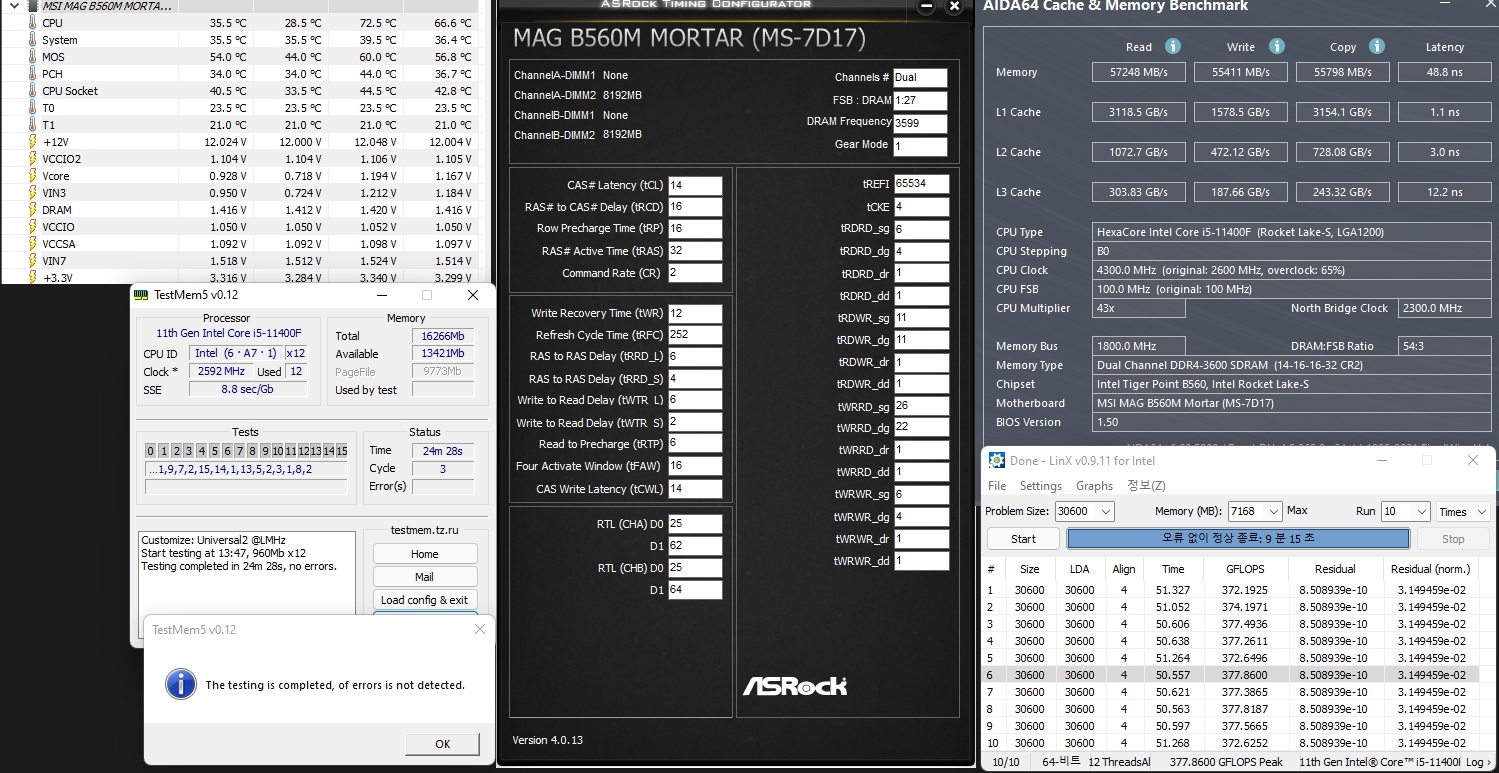The height and width of the screenshot is (773, 1499).
Task: Click the Channels # field showing Dual
Action: (920, 78)
